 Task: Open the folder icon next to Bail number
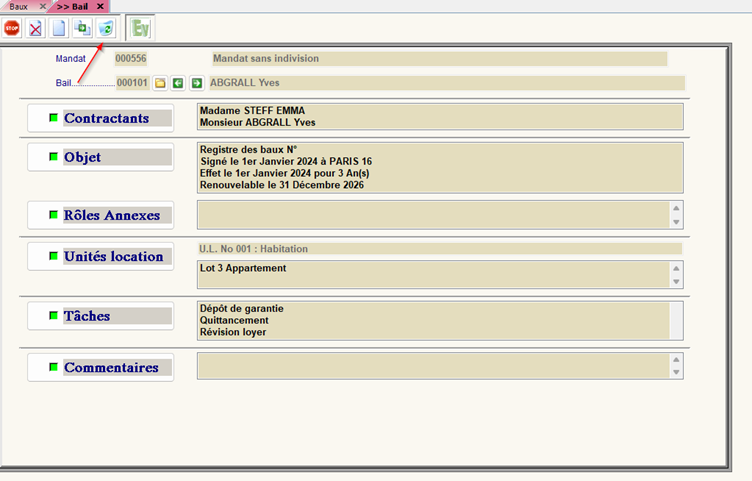pyautogui.click(x=160, y=83)
